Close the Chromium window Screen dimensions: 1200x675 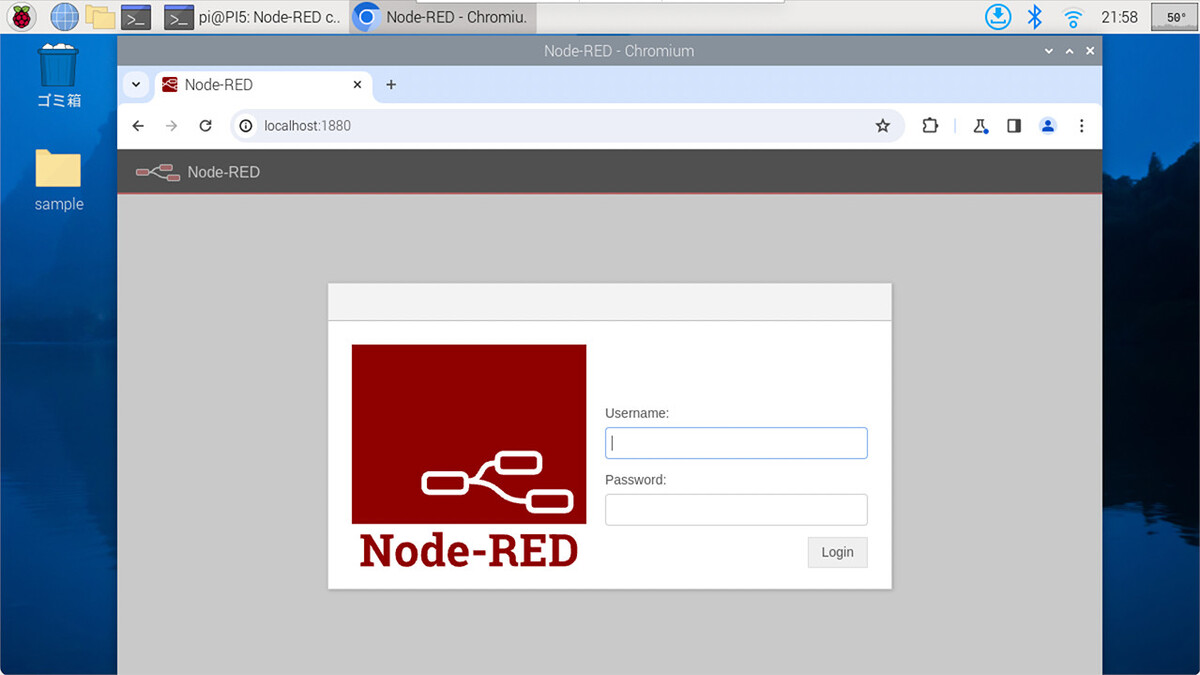[1090, 51]
